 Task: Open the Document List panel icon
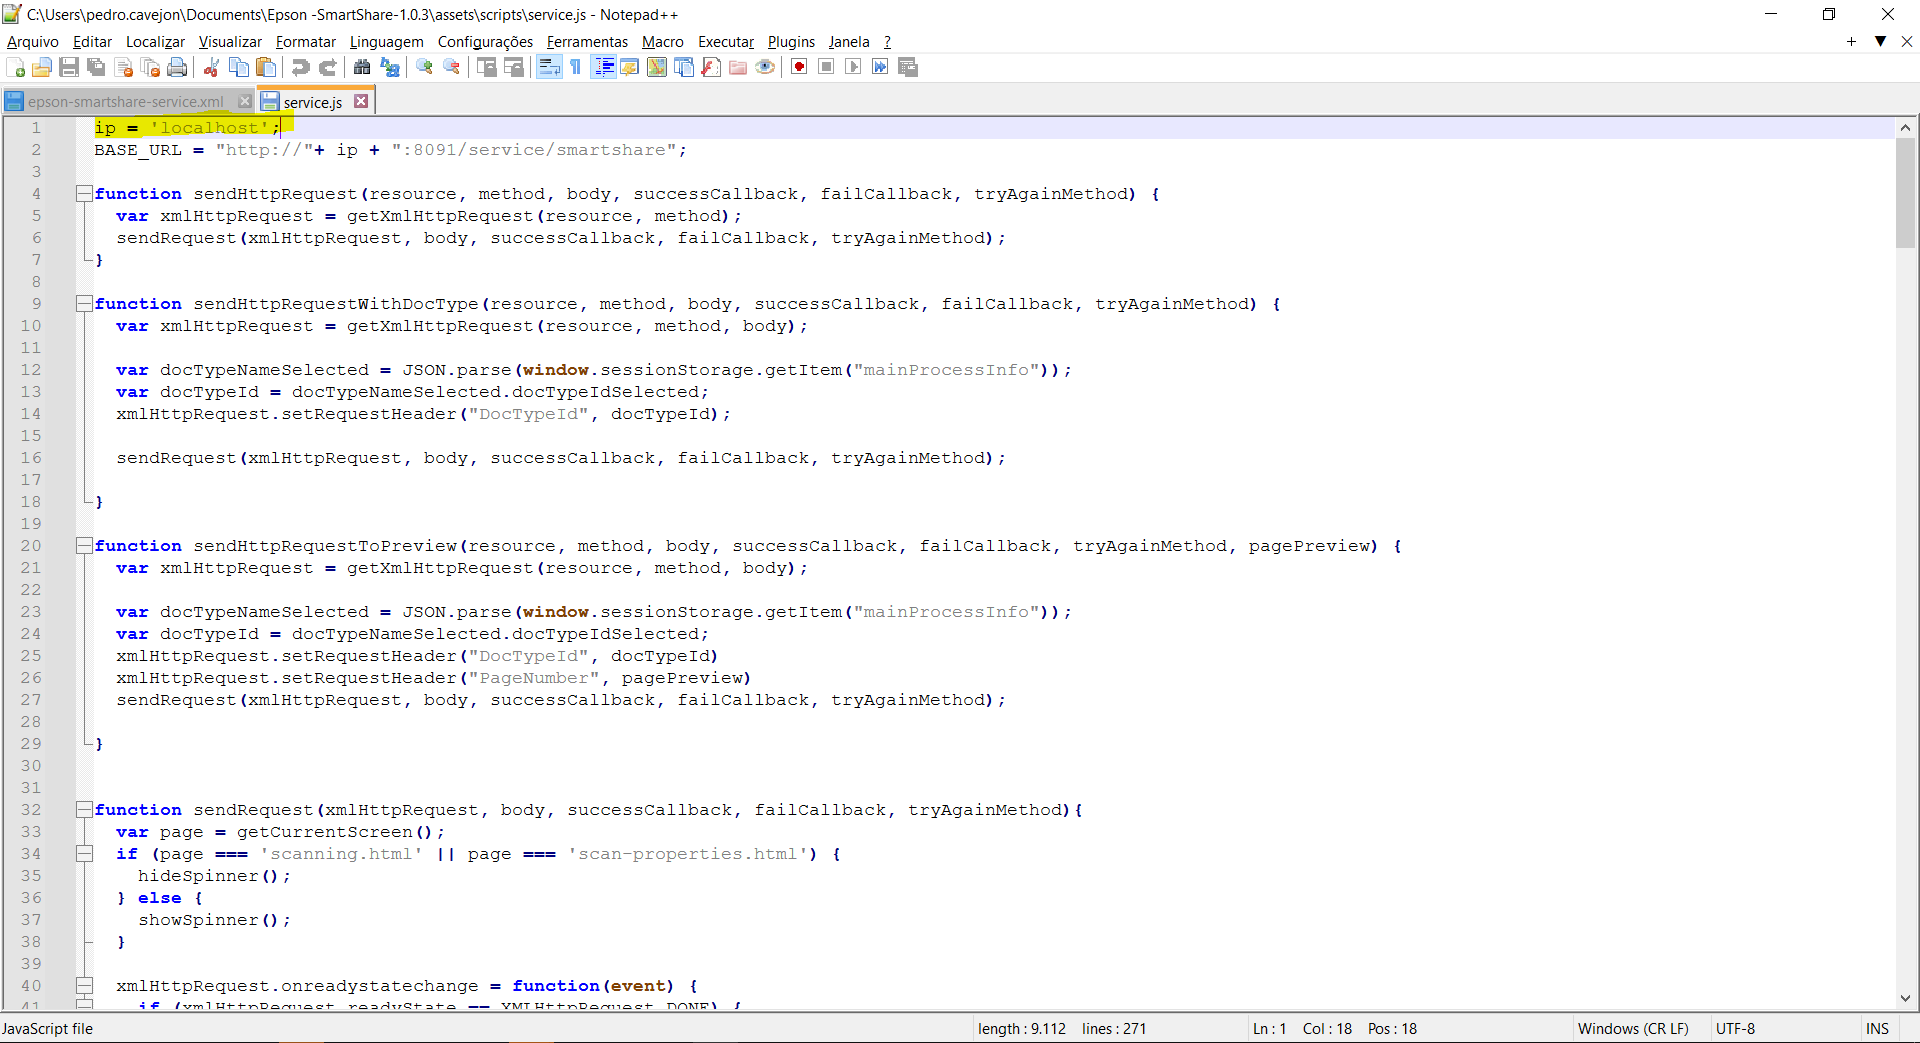(684, 67)
